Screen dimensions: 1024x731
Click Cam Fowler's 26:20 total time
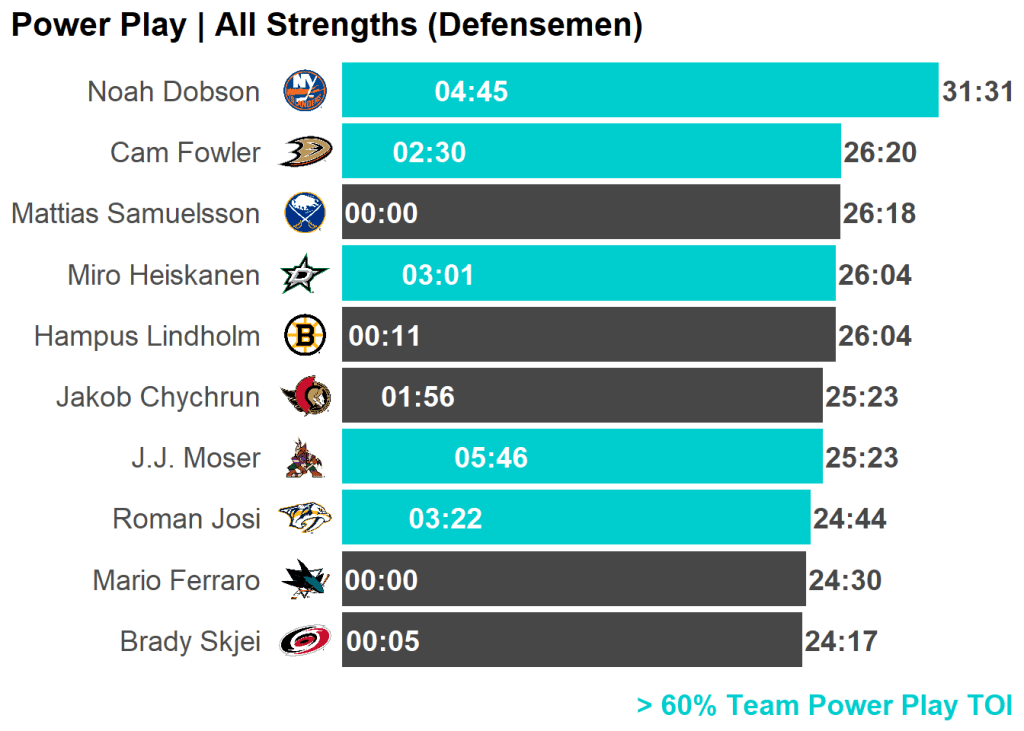[x=880, y=152]
